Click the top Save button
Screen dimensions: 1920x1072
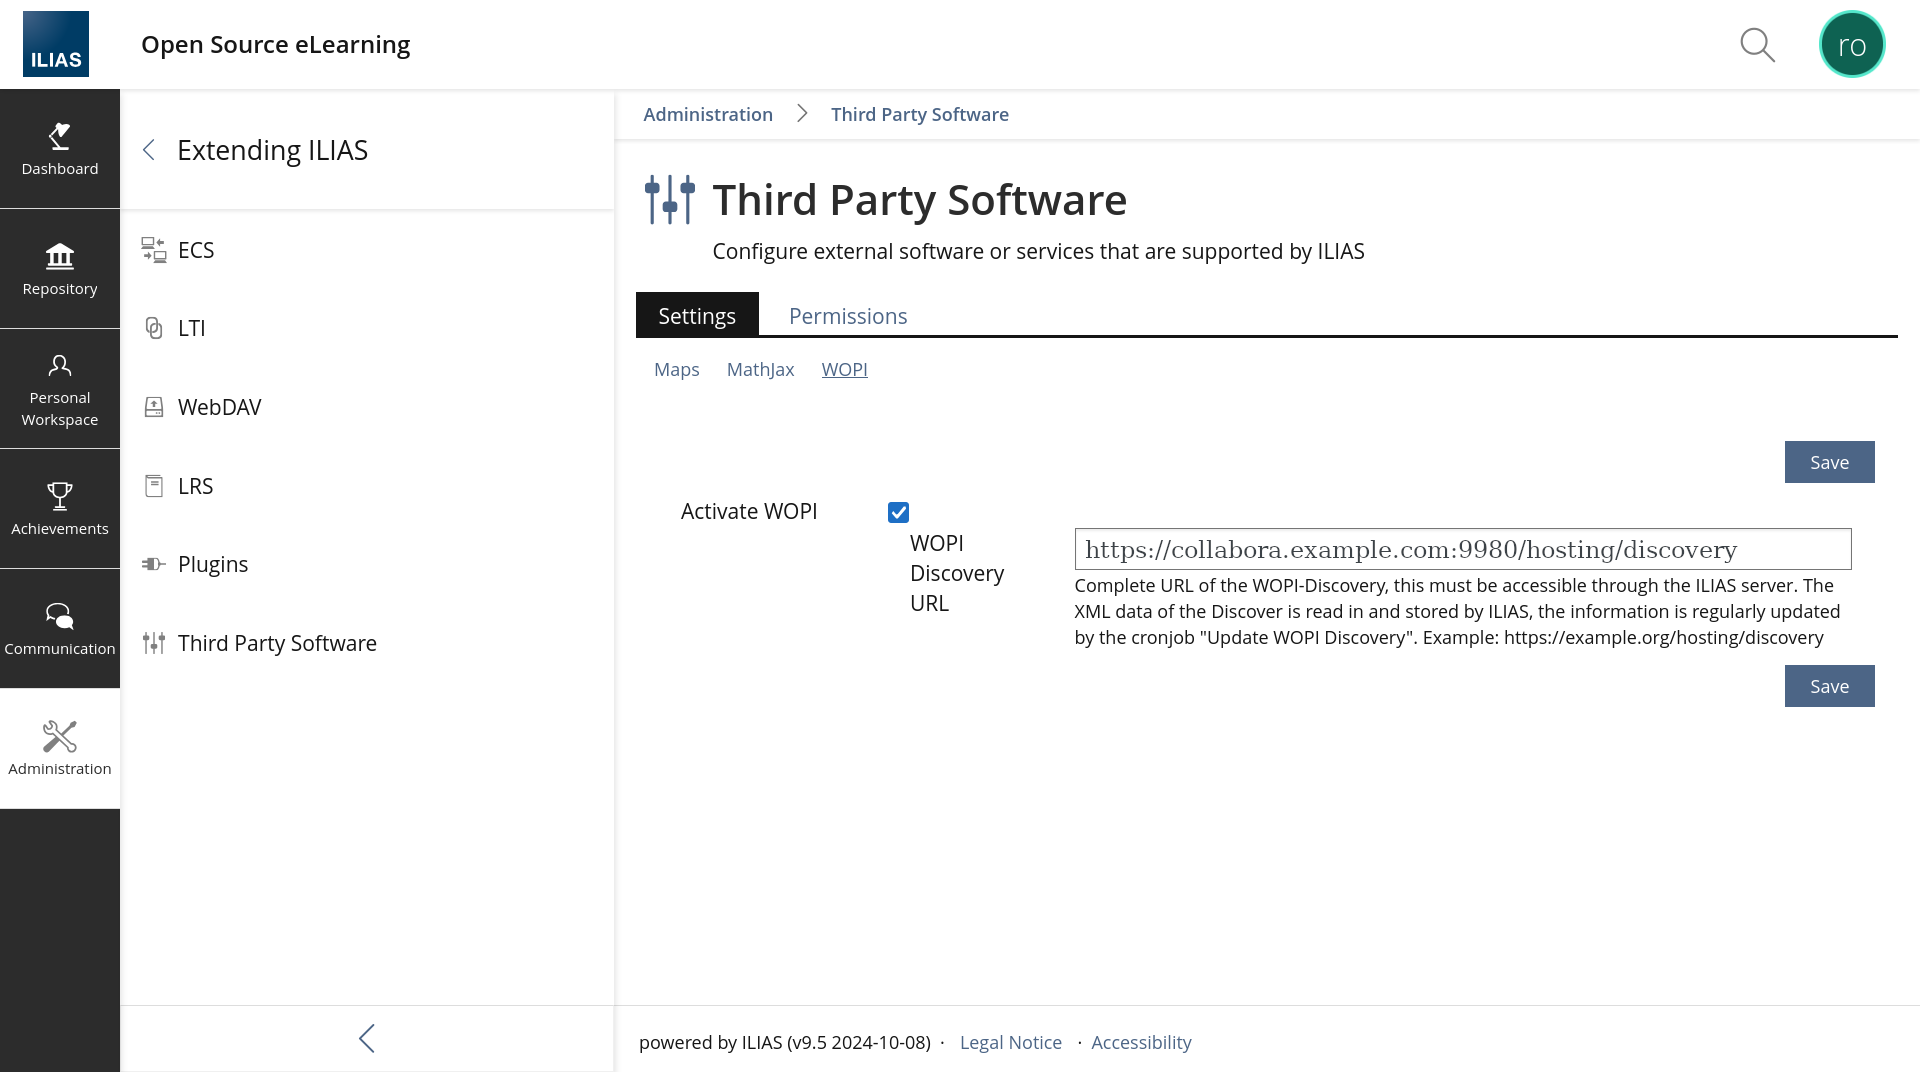[x=1828, y=462]
